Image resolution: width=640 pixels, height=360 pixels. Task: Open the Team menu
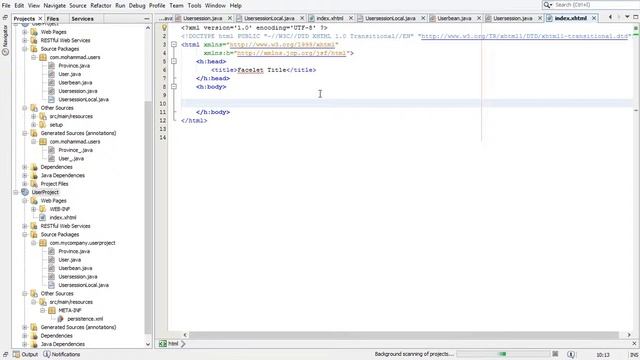coord(176,6)
